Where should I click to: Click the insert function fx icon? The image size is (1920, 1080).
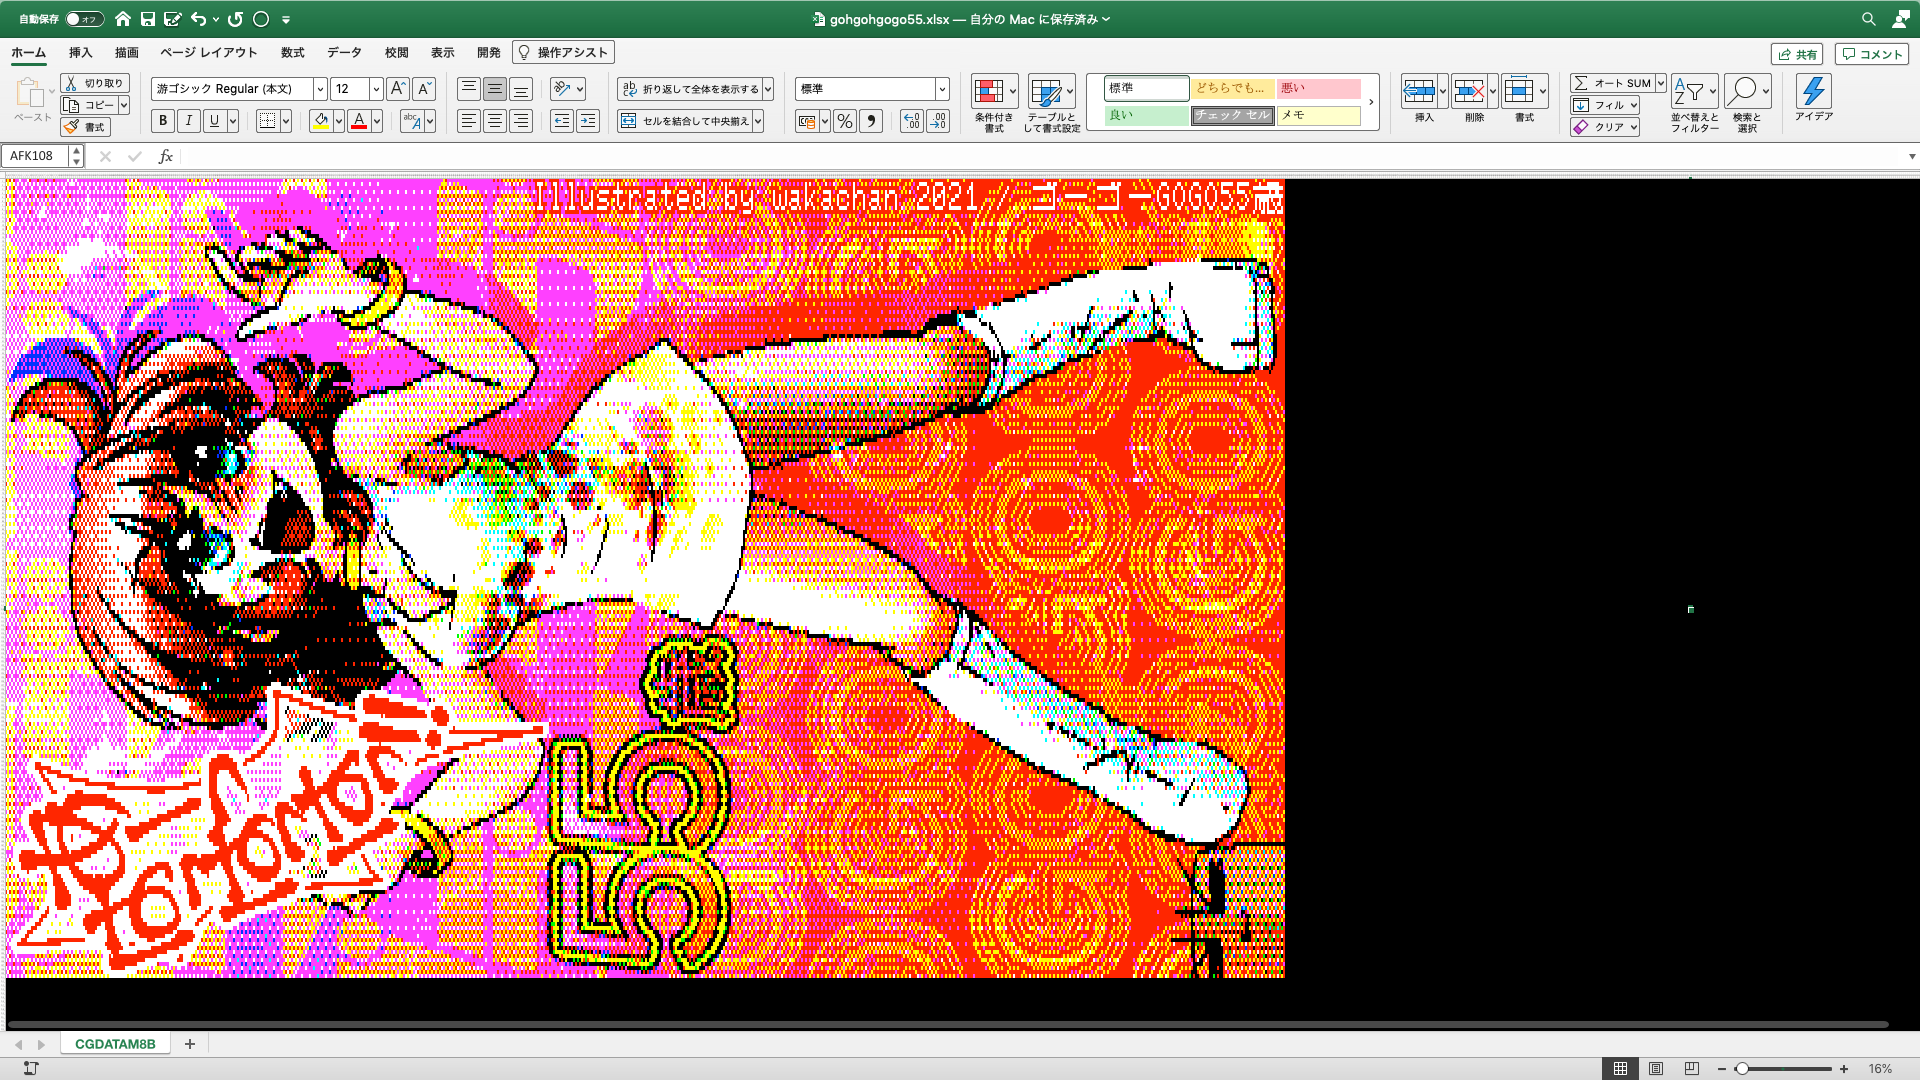(166, 156)
